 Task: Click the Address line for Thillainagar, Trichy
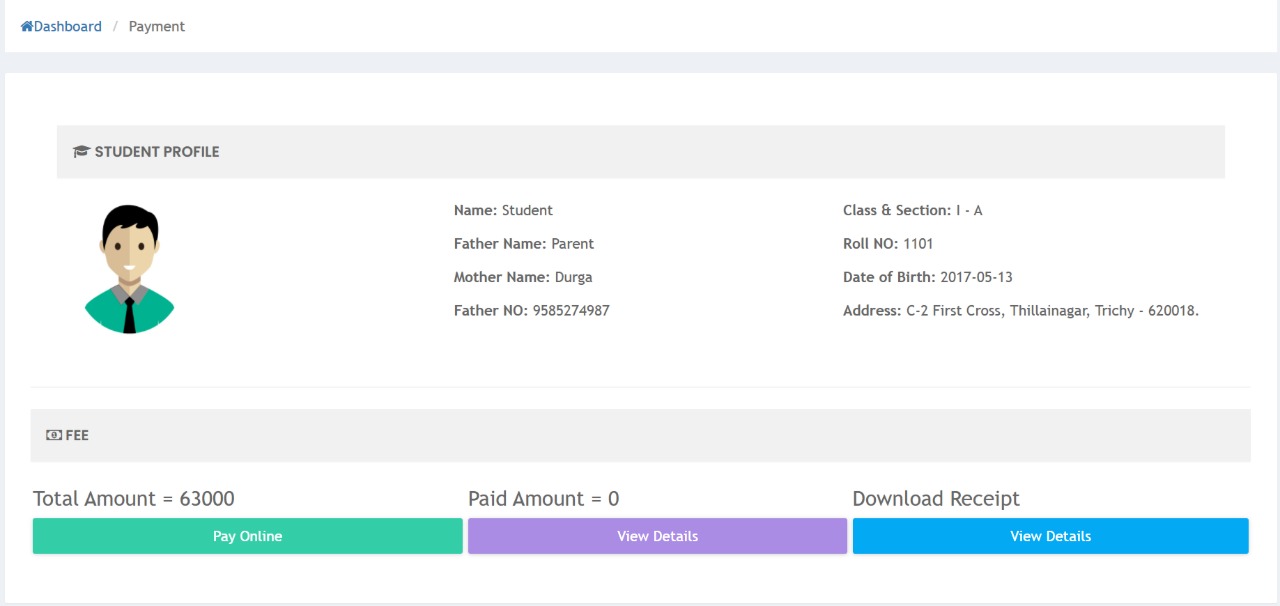pyautogui.click(x=1021, y=311)
